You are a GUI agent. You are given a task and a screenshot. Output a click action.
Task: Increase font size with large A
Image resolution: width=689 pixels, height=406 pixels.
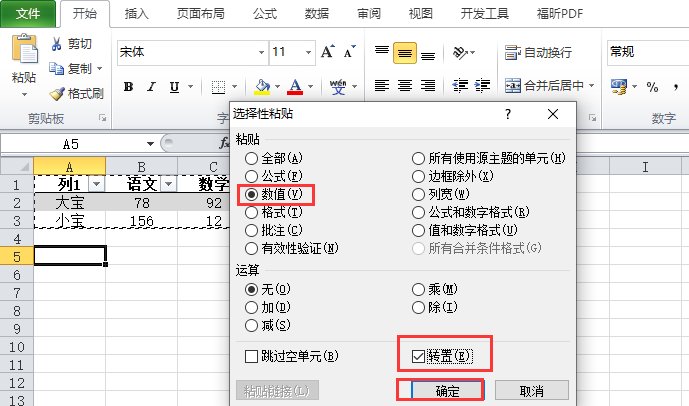327,52
